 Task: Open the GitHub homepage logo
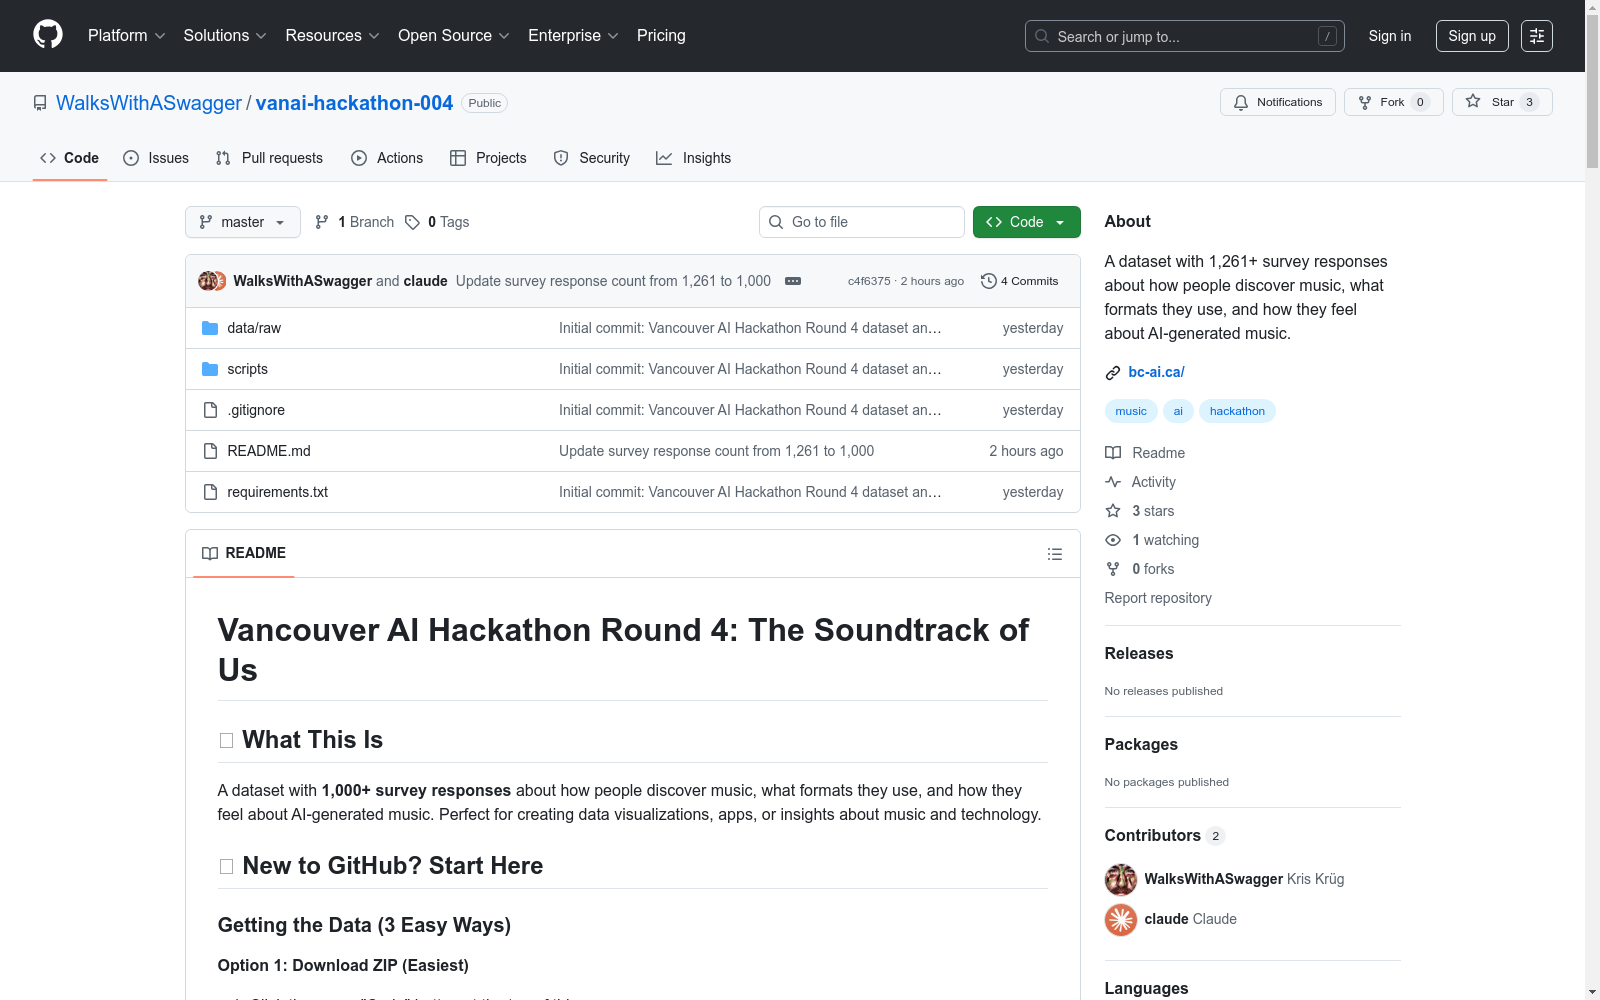click(48, 35)
